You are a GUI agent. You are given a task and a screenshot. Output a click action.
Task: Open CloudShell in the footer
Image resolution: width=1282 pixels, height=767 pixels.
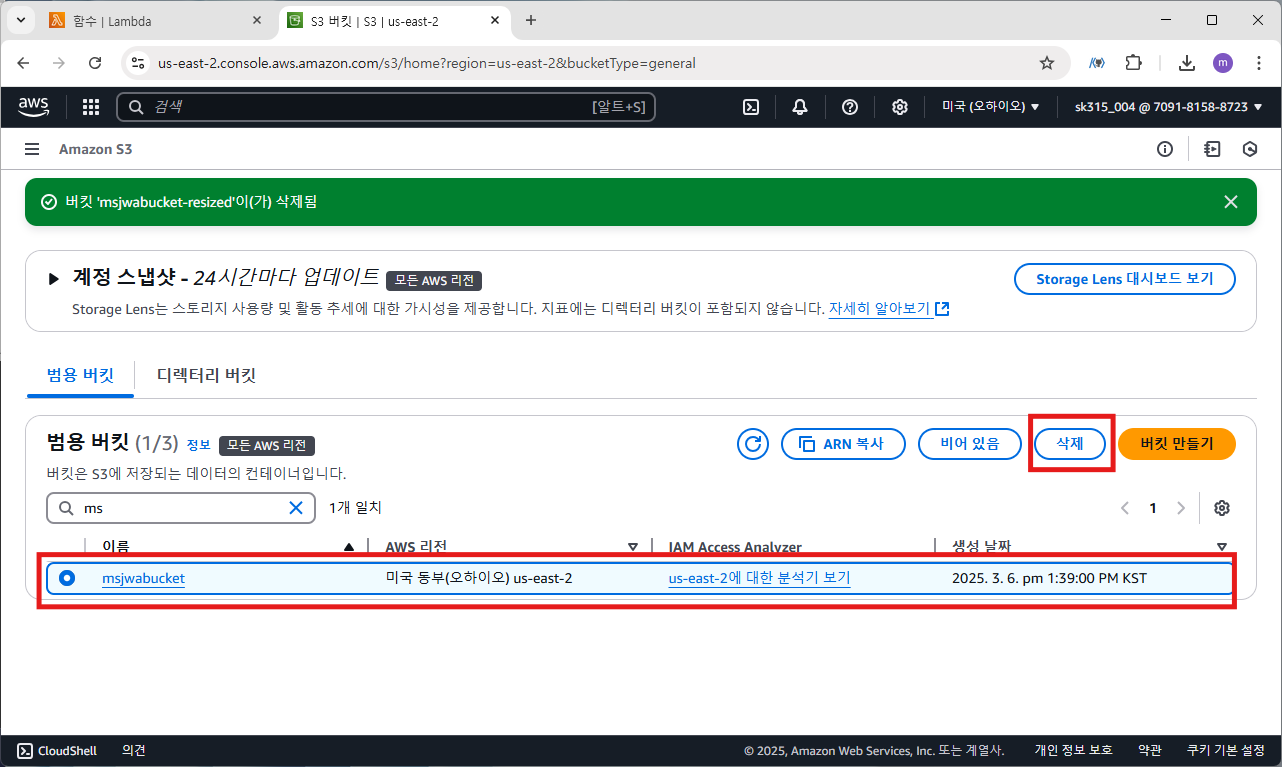click(x=57, y=751)
